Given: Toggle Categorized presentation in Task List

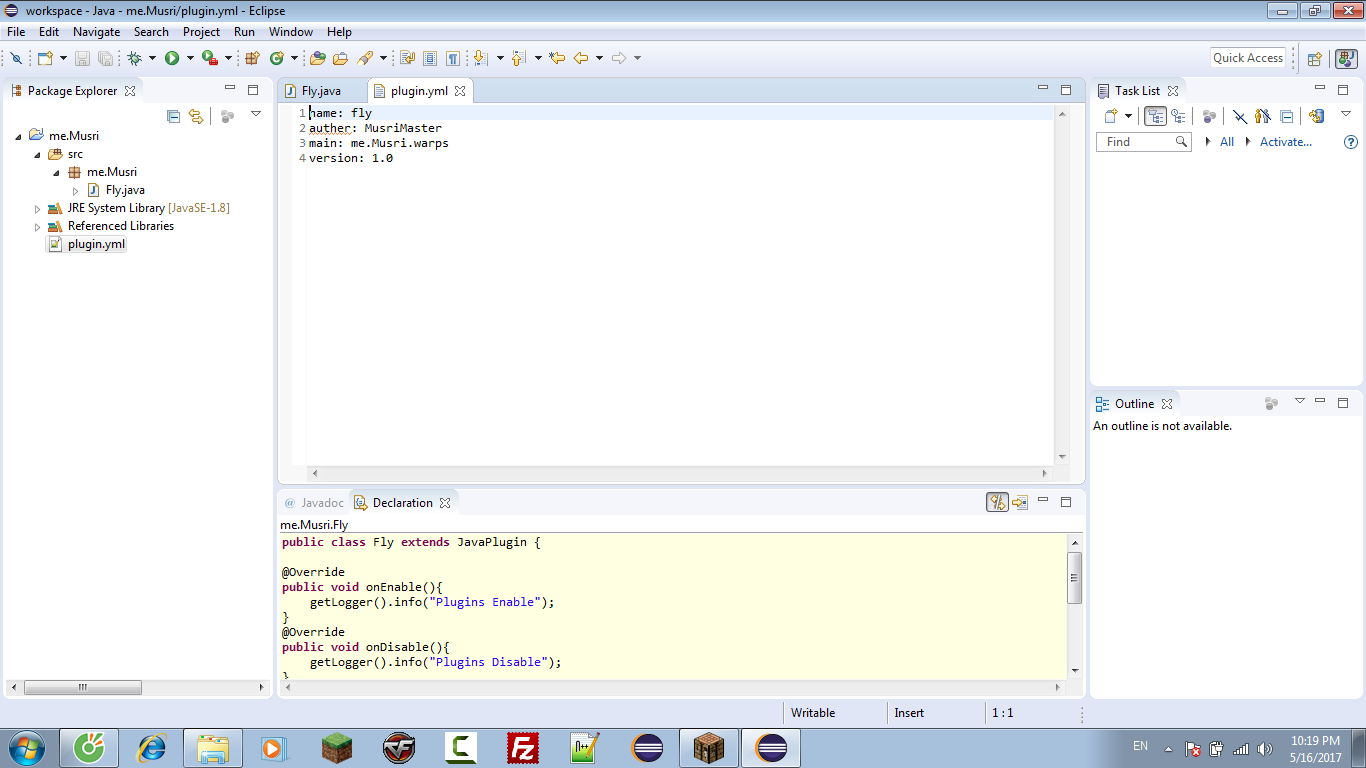Looking at the screenshot, I should (1155, 116).
